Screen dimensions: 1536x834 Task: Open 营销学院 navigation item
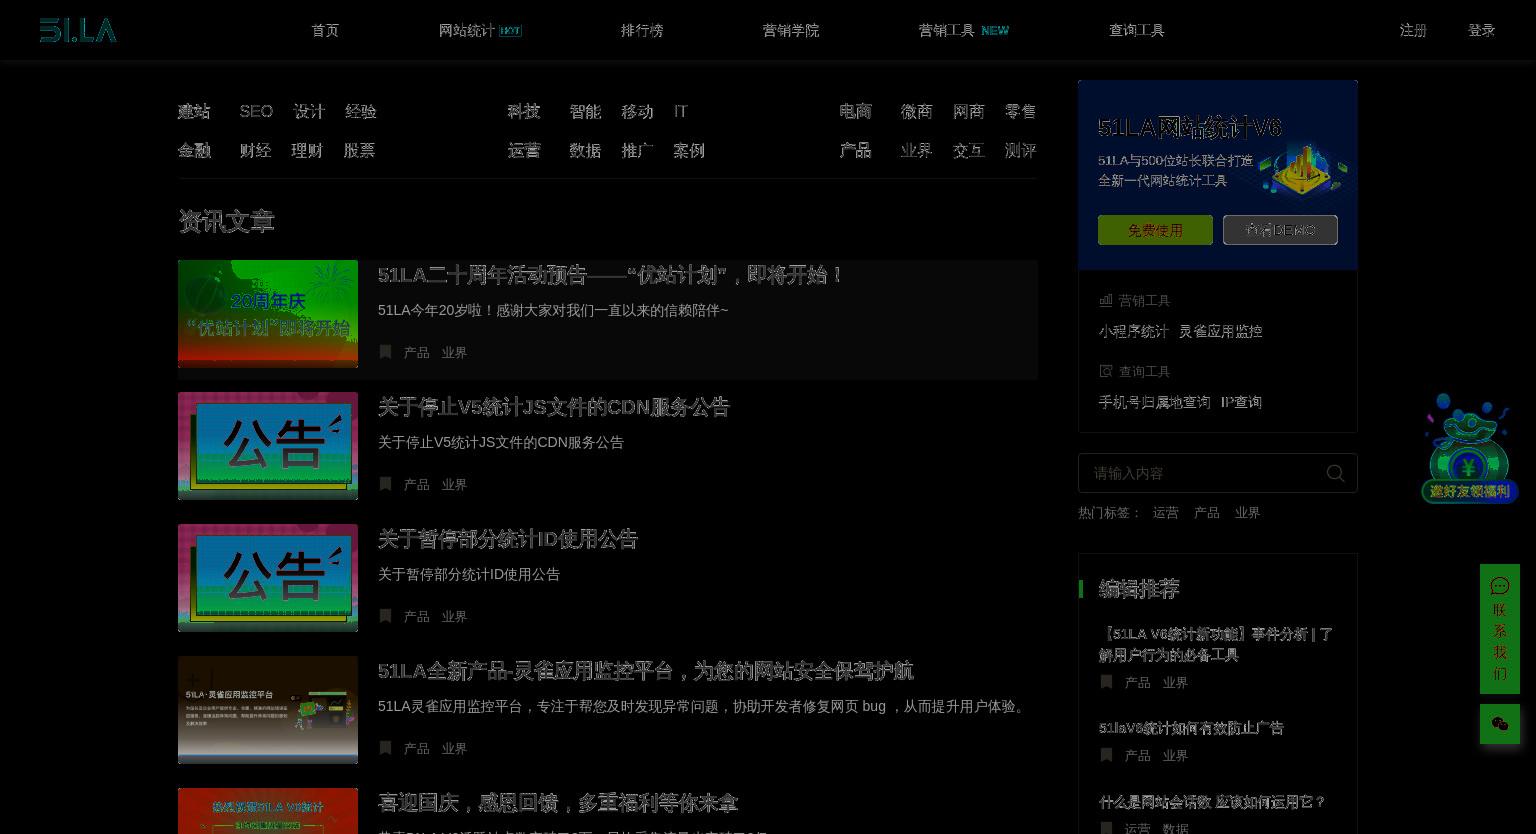[791, 30]
